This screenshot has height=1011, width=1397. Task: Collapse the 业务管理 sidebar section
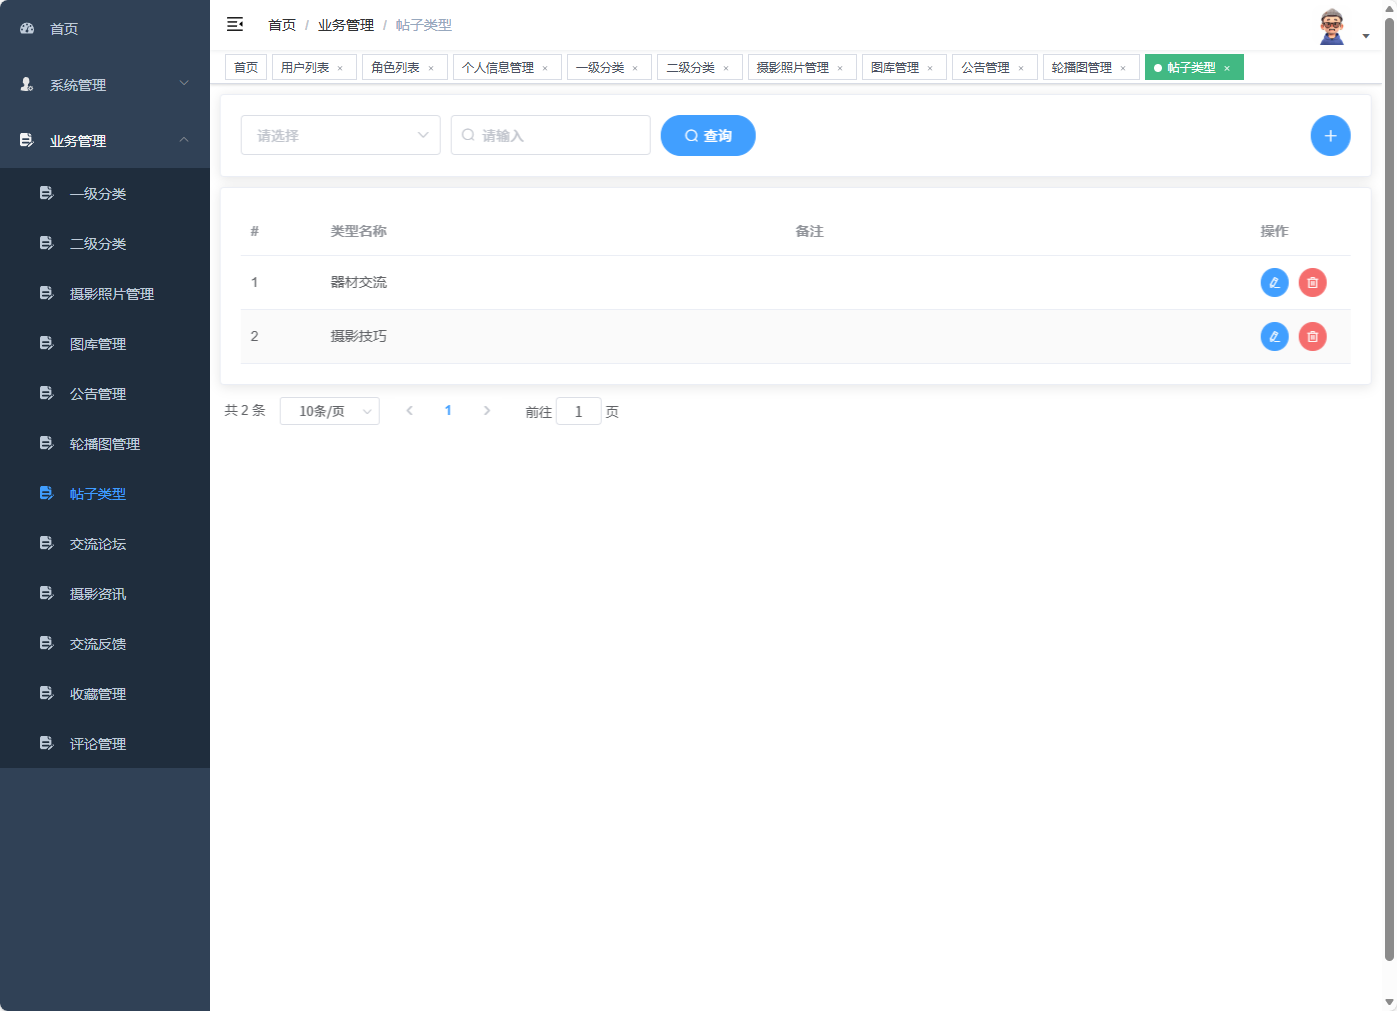pos(105,141)
